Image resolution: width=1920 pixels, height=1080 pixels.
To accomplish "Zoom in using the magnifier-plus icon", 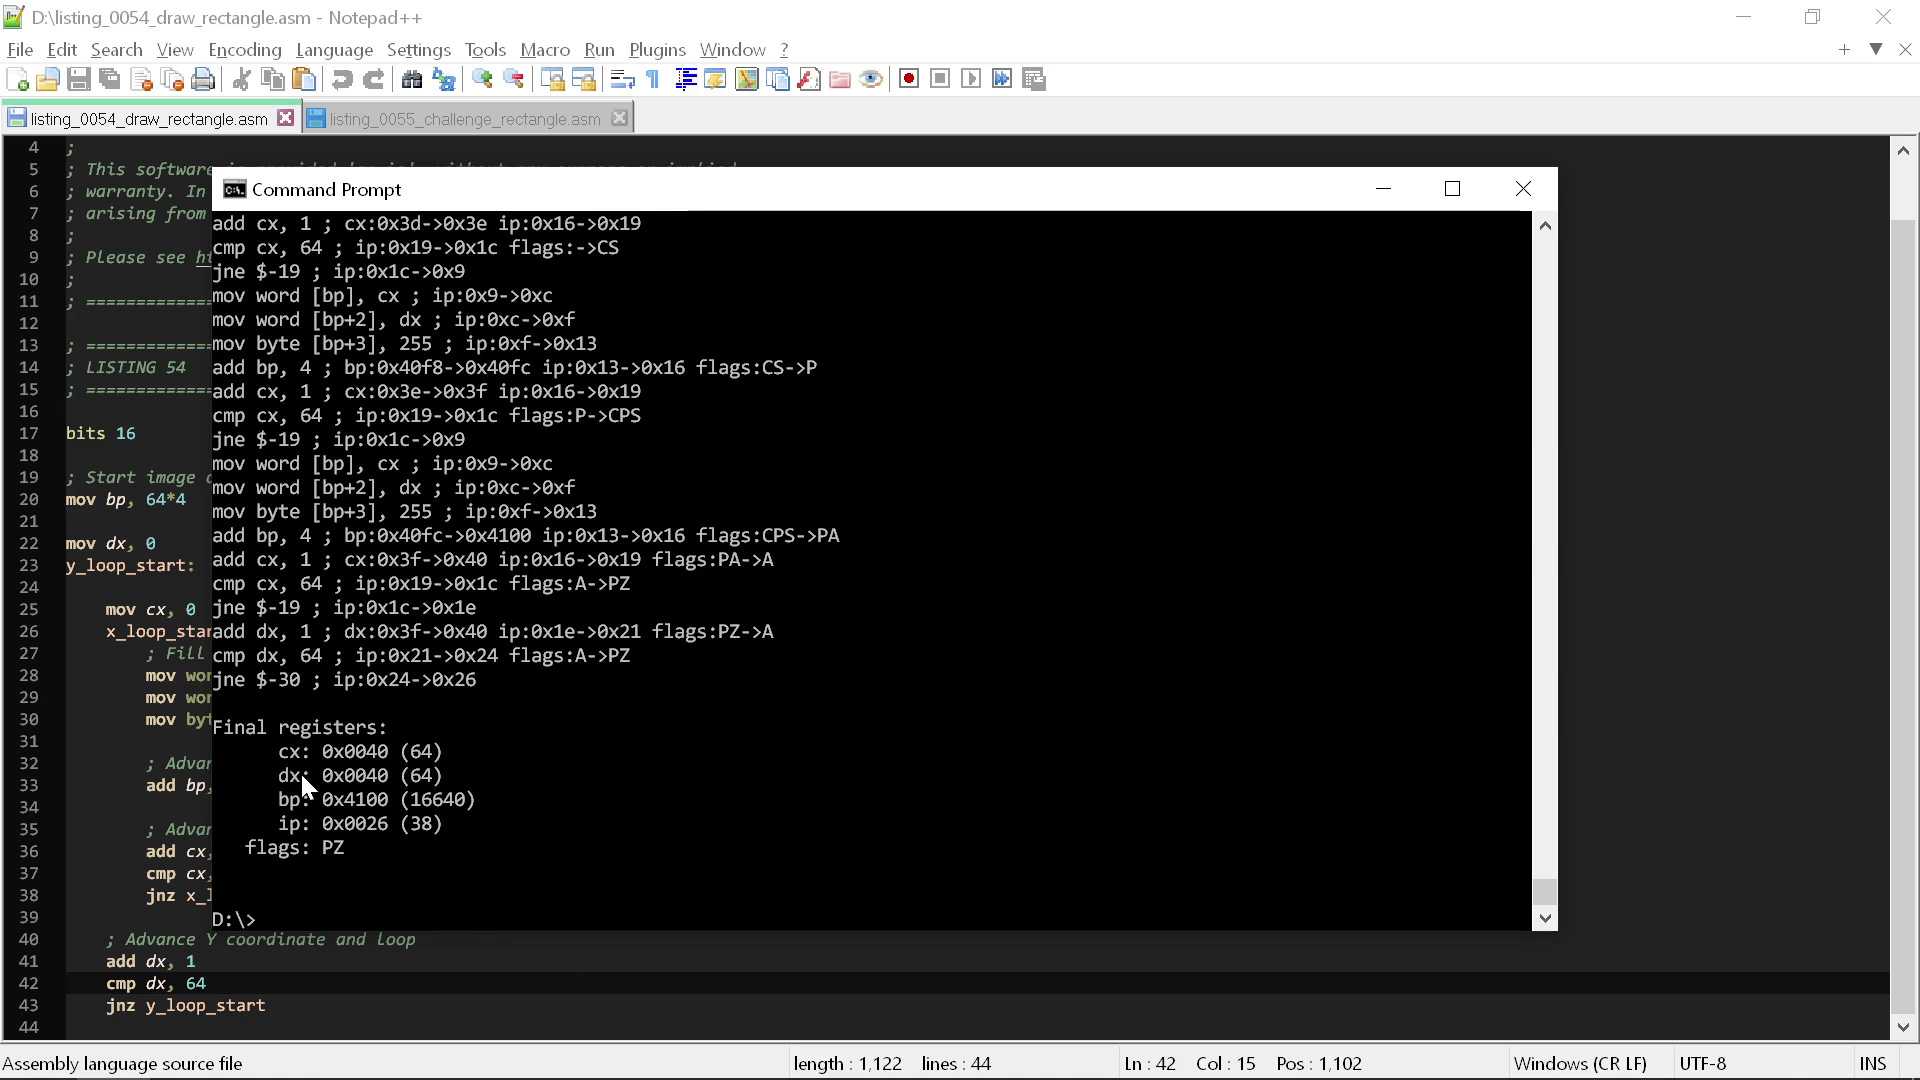I will [x=482, y=79].
